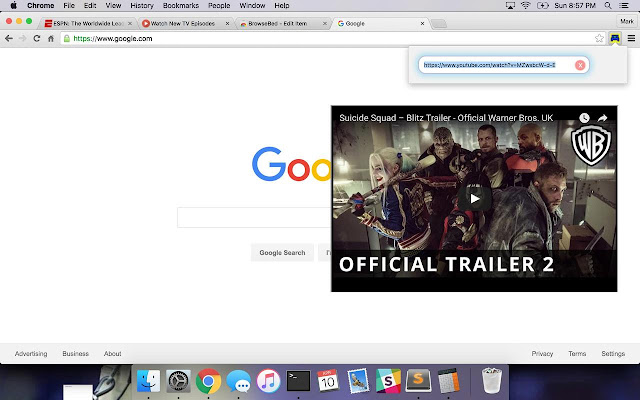Screen dimensions: 640x400
Task: Open Sublime Text from the dock
Action: [418, 380]
